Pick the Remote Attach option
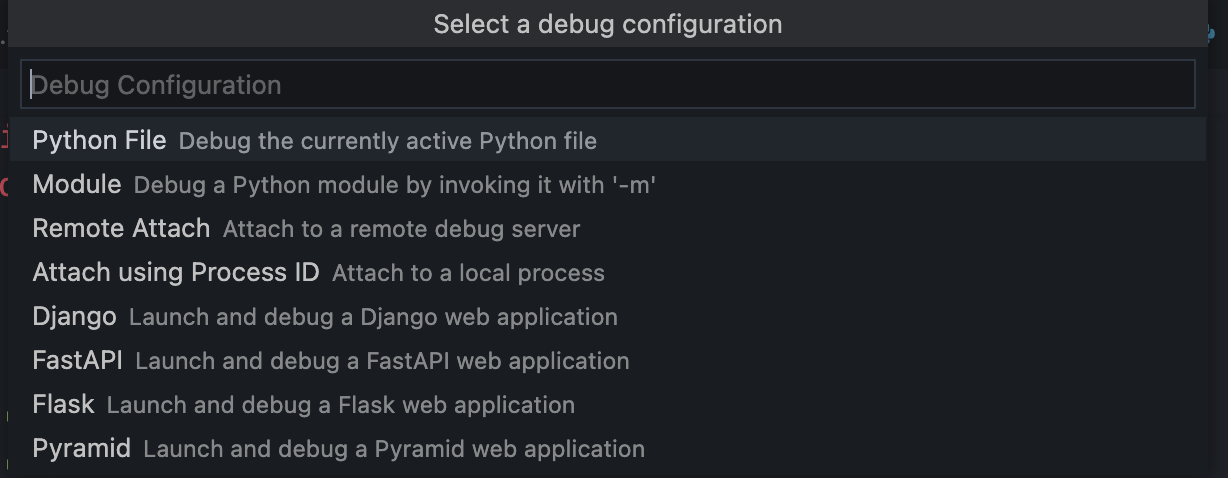 coord(121,229)
